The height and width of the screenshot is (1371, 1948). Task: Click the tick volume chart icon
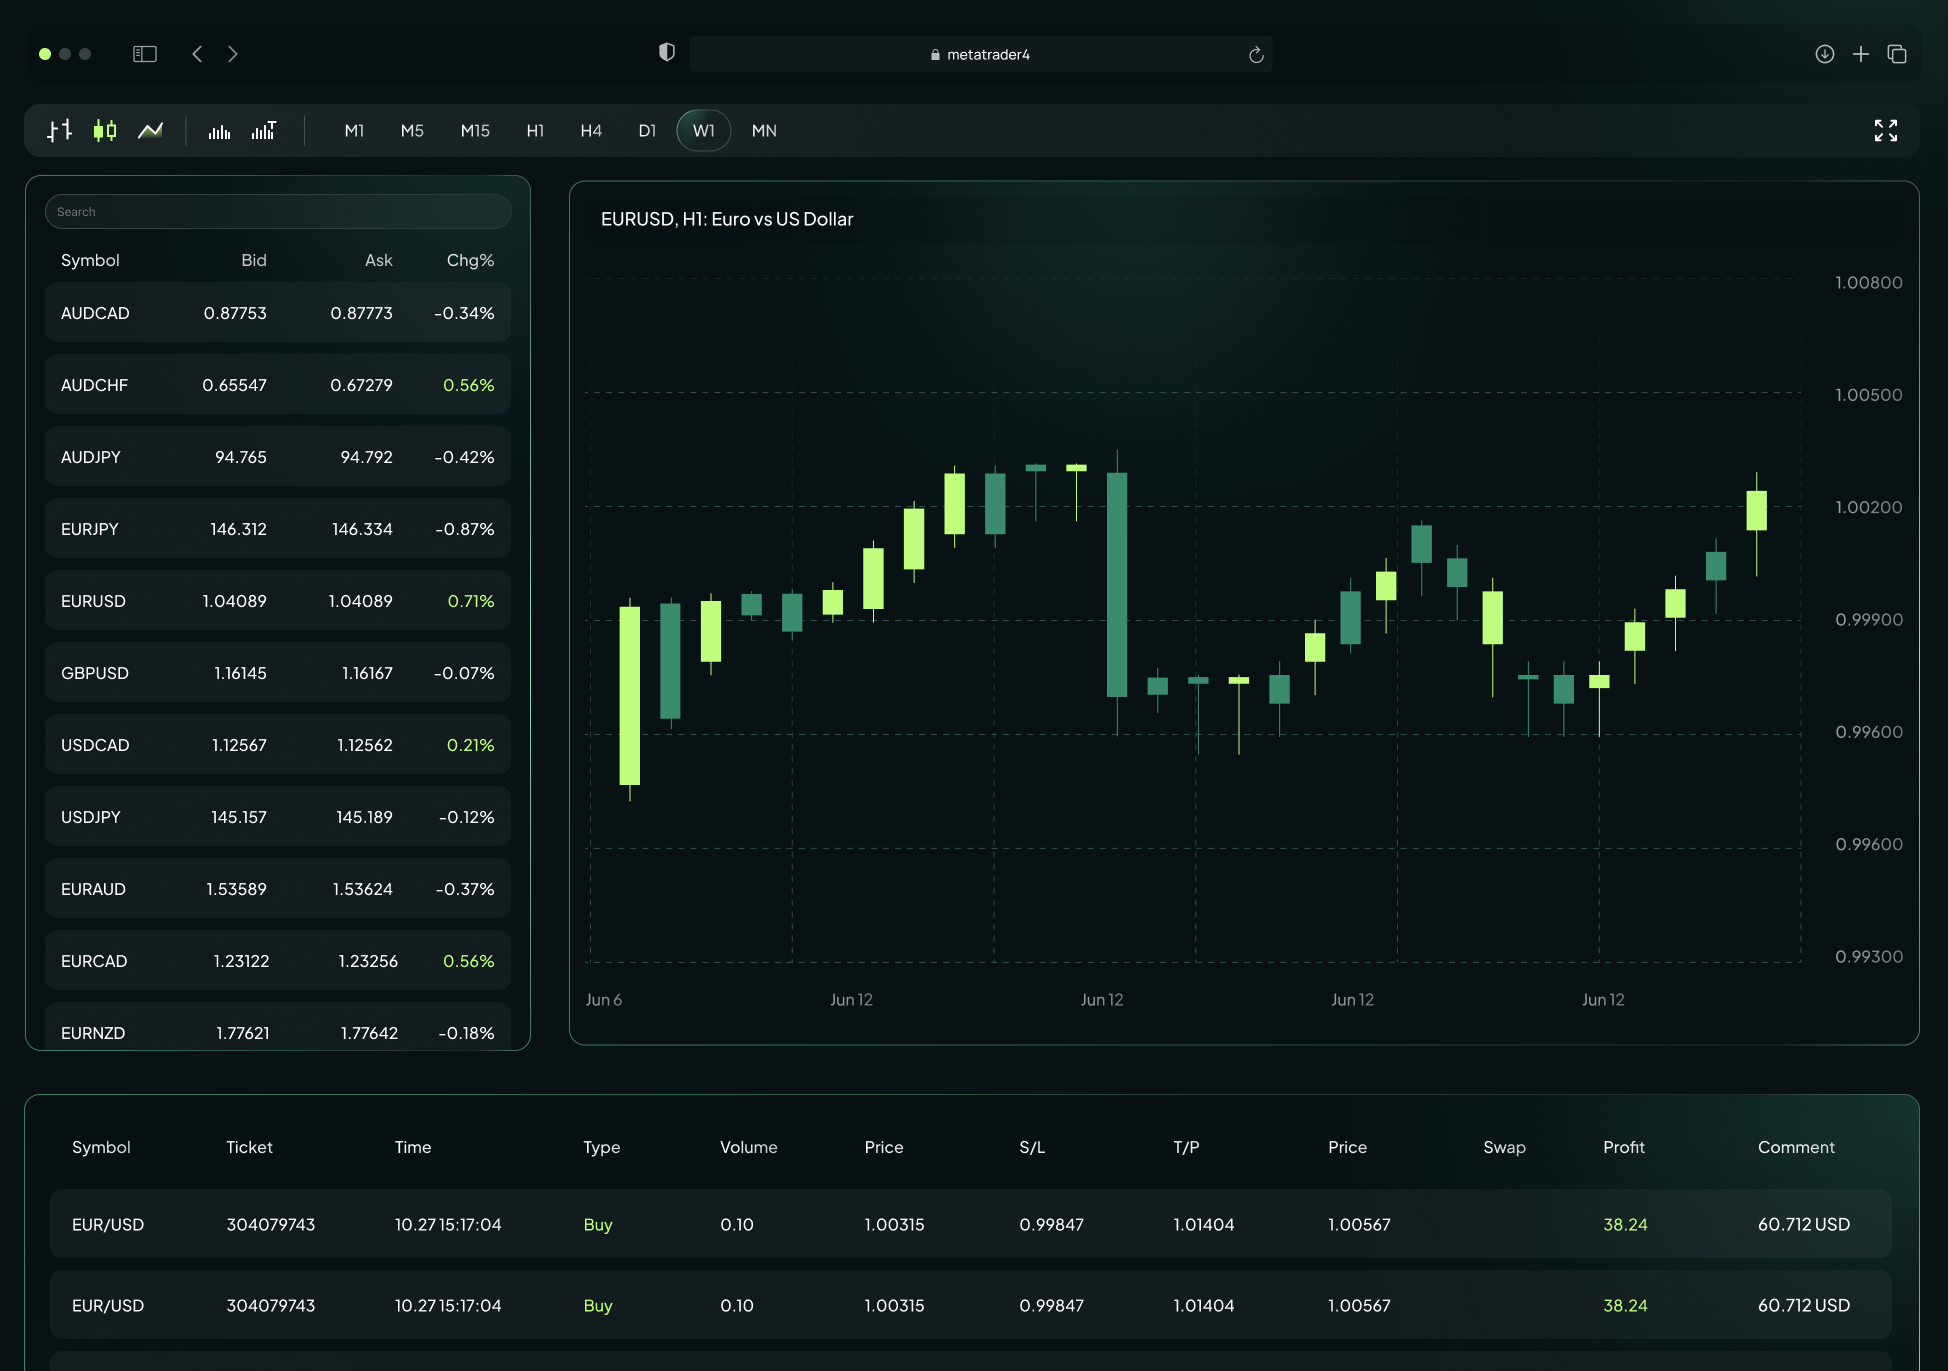(x=264, y=130)
